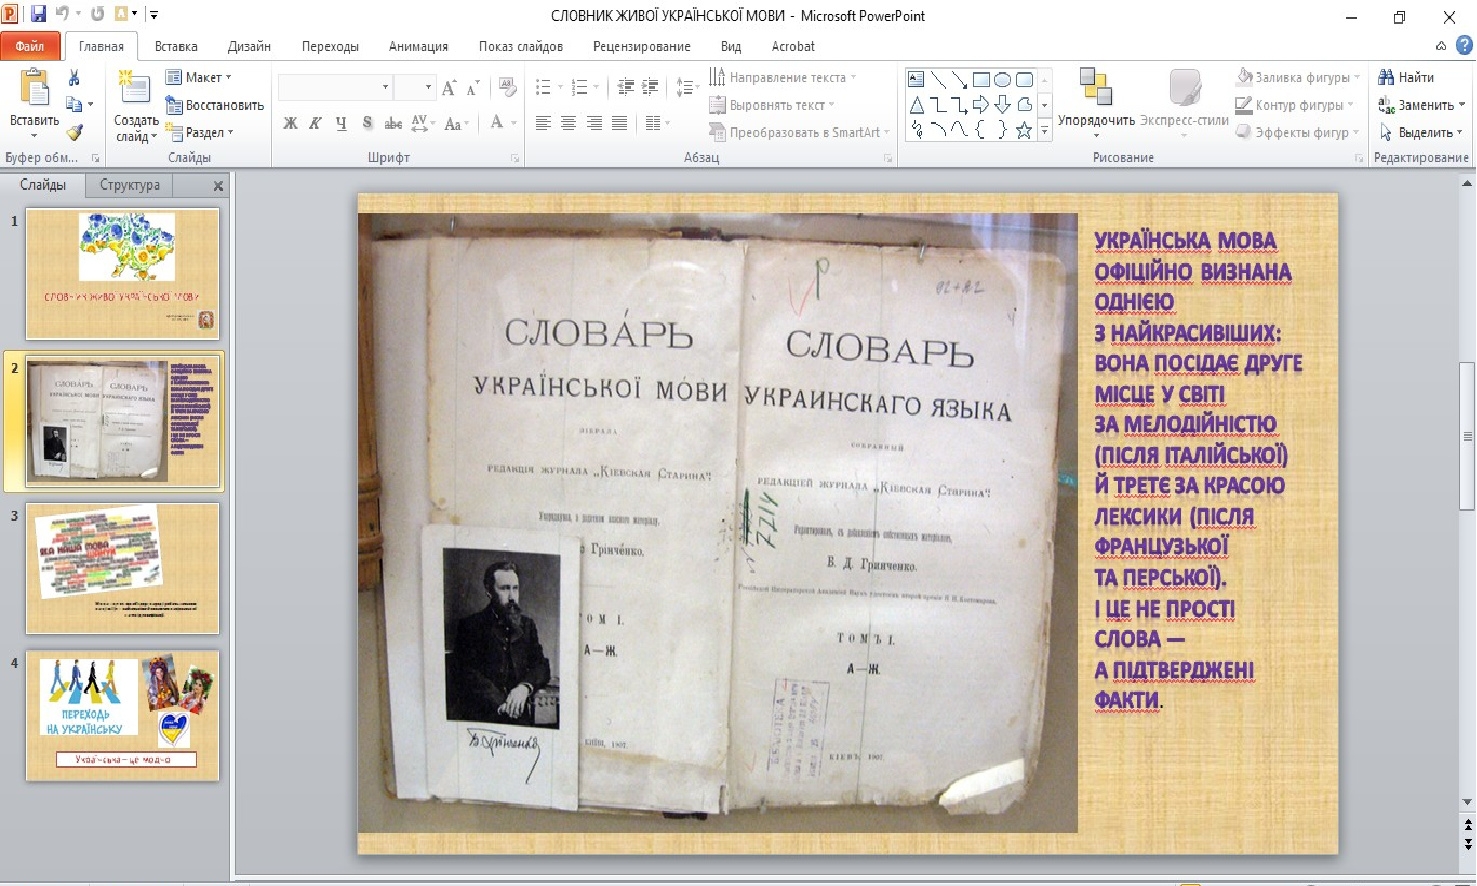1477x886 pixels.
Task: Open the Макет layout dropdown
Action: coord(199,77)
